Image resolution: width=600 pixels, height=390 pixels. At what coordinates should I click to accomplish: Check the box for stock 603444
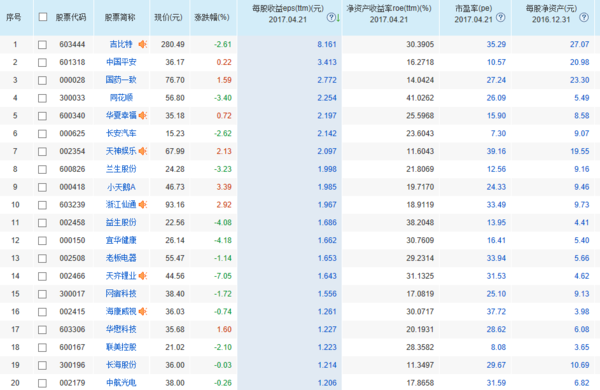(x=42, y=45)
